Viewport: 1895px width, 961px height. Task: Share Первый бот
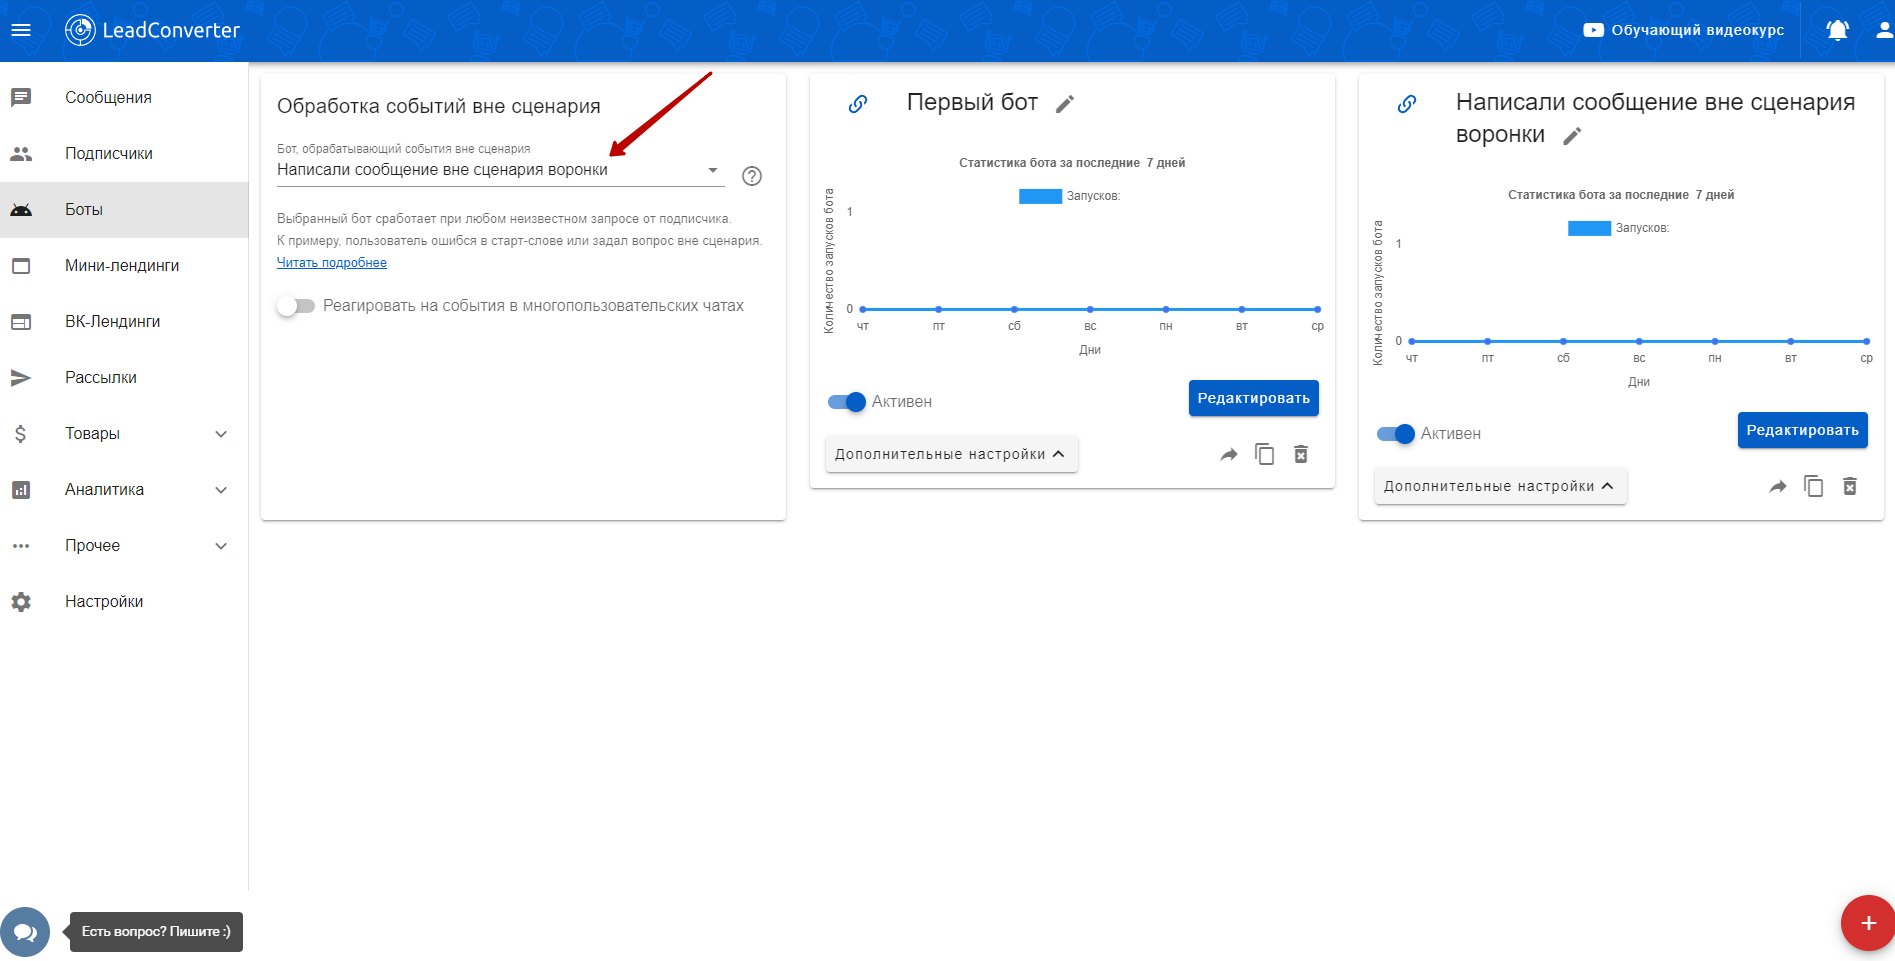coord(1229,455)
